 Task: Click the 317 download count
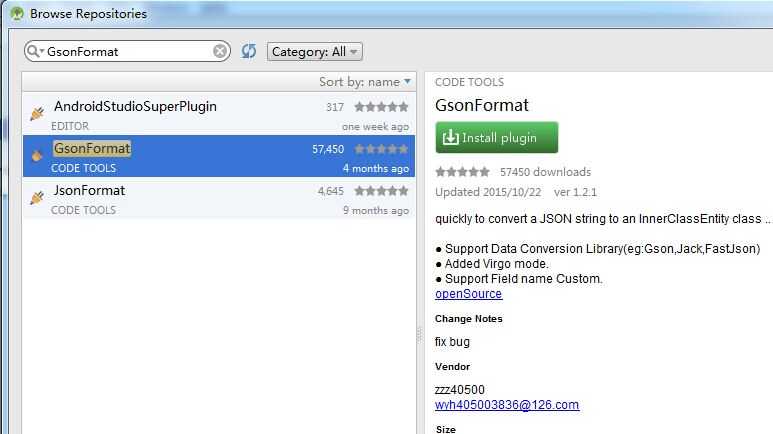pyautogui.click(x=335, y=107)
